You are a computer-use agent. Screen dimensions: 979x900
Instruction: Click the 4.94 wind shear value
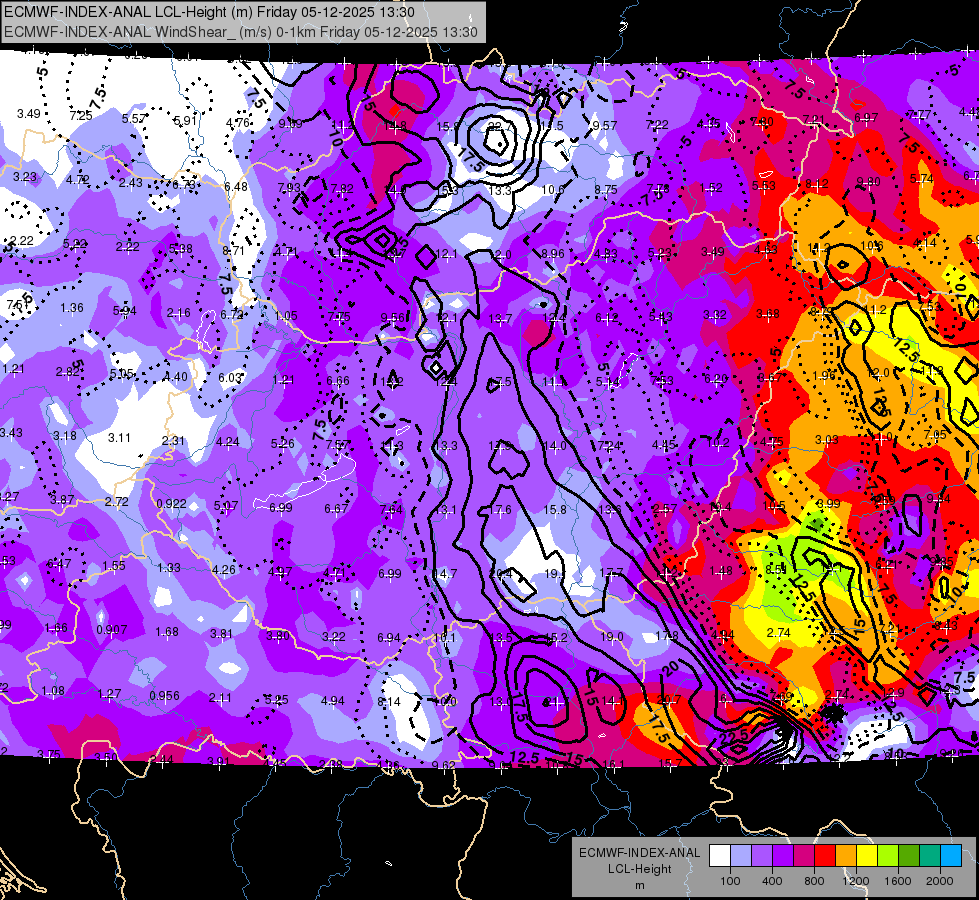(333, 701)
